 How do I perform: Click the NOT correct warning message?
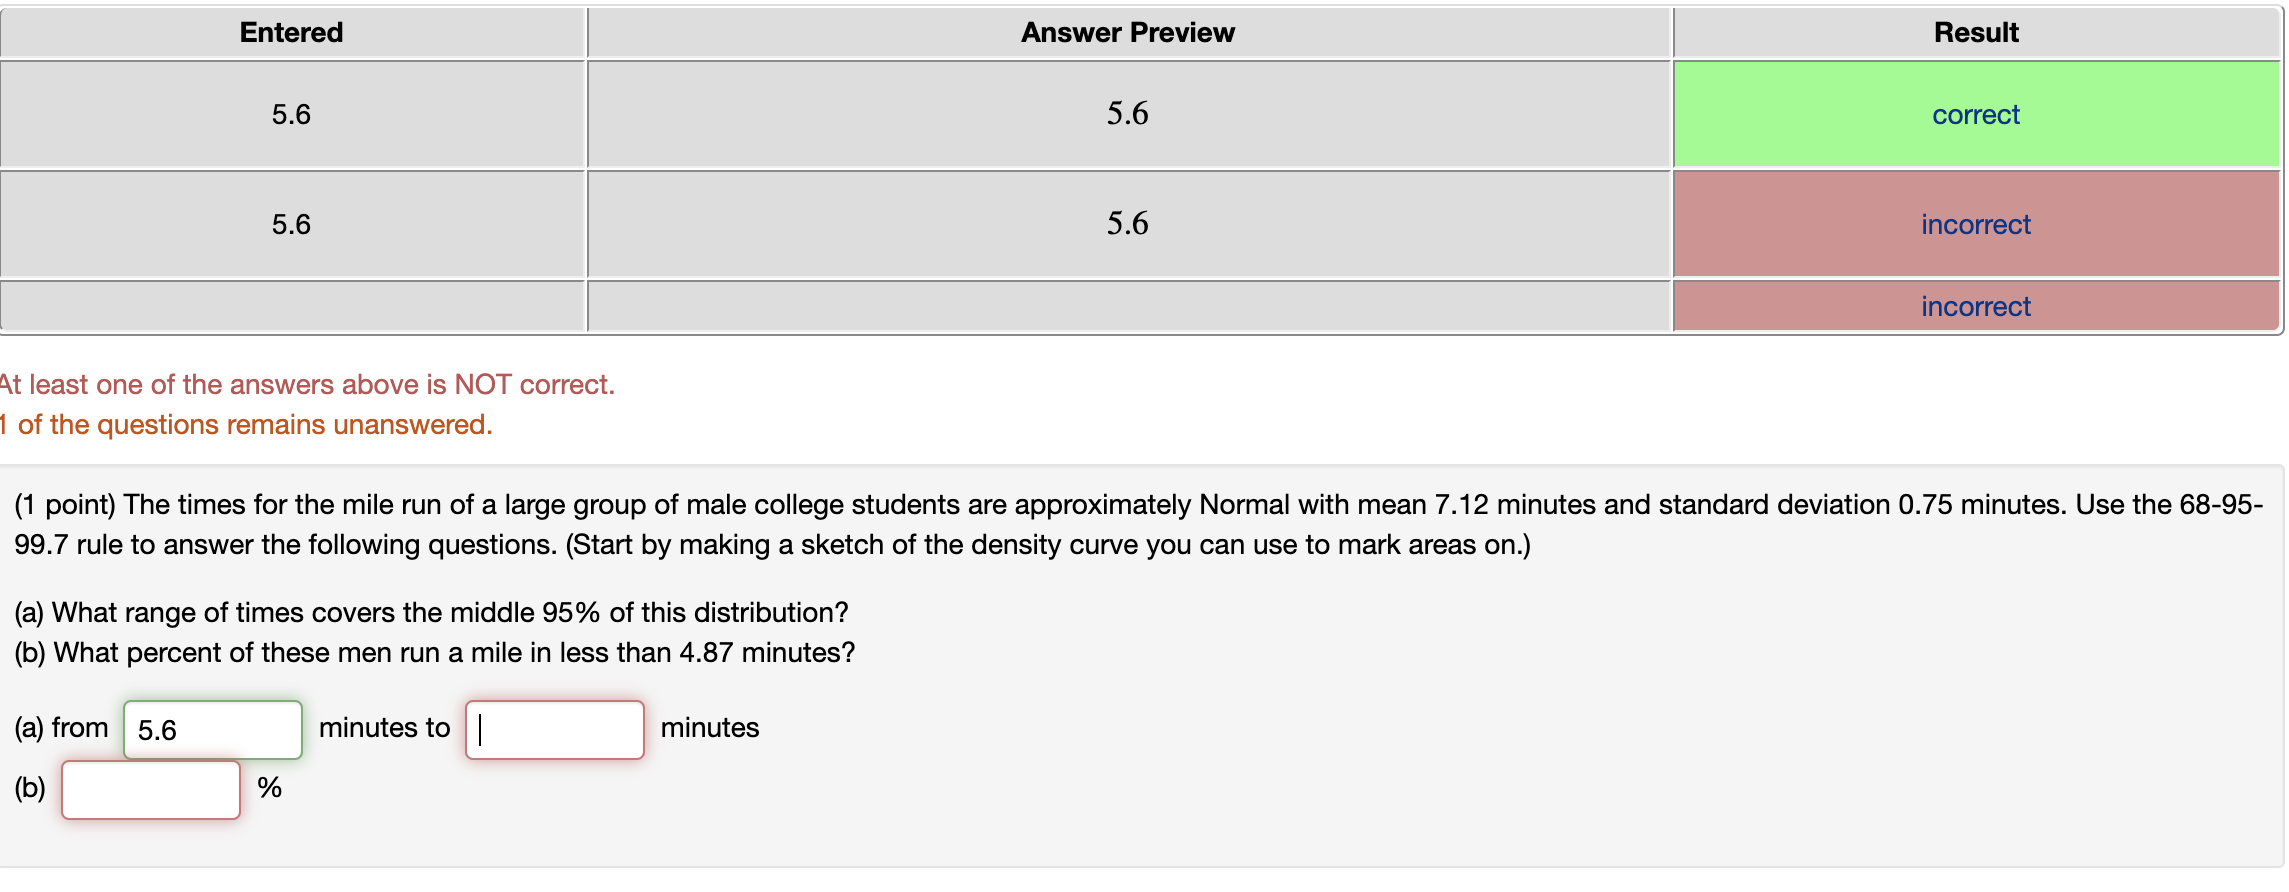click(x=307, y=383)
